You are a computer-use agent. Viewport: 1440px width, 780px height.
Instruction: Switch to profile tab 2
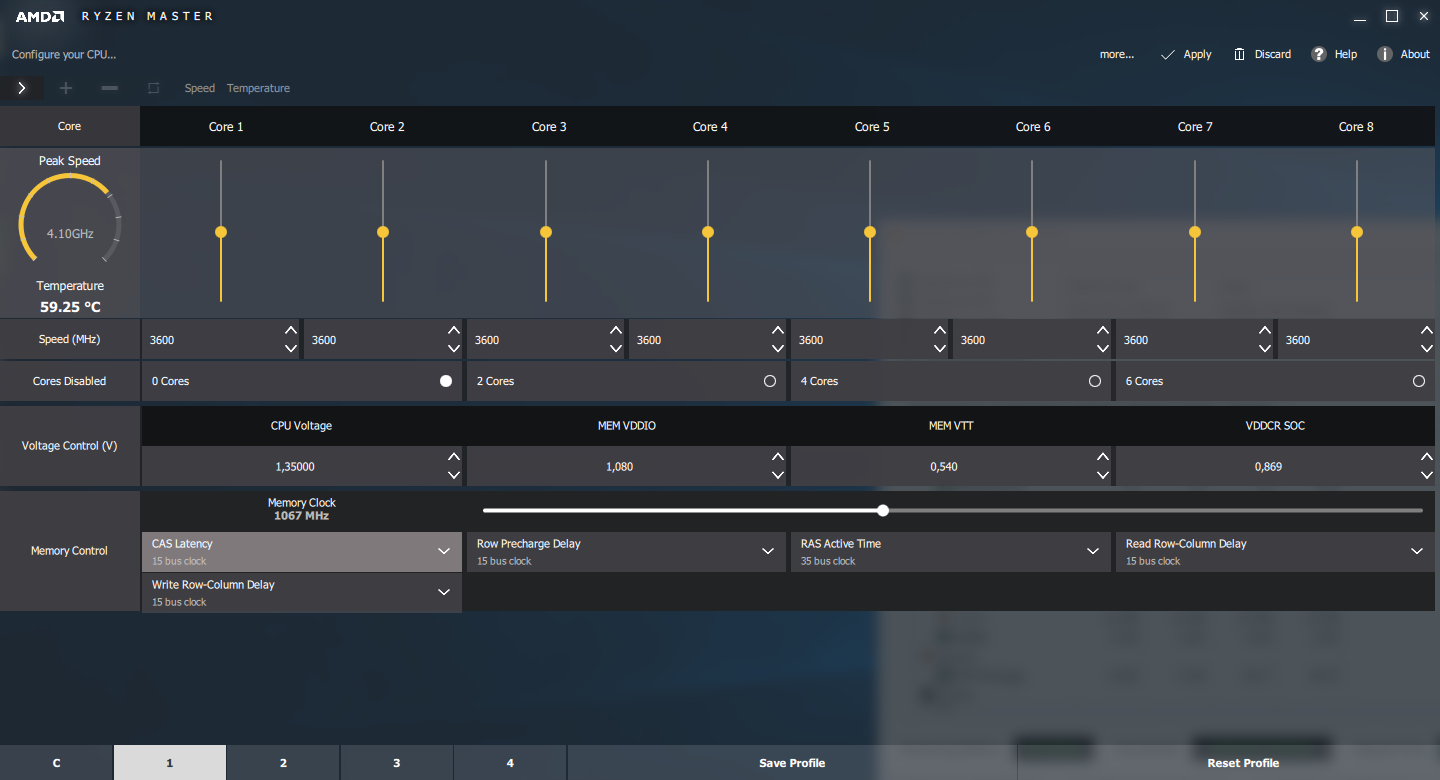click(x=283, y=763)
